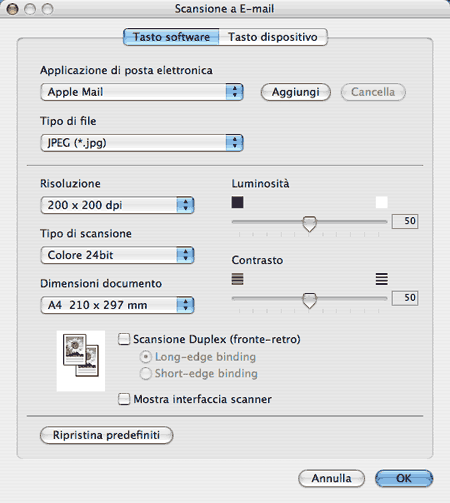This screenshot has width=450, height=503.
Task: Expand the JPEG file type dropdown
Action: tap(142, 143)
